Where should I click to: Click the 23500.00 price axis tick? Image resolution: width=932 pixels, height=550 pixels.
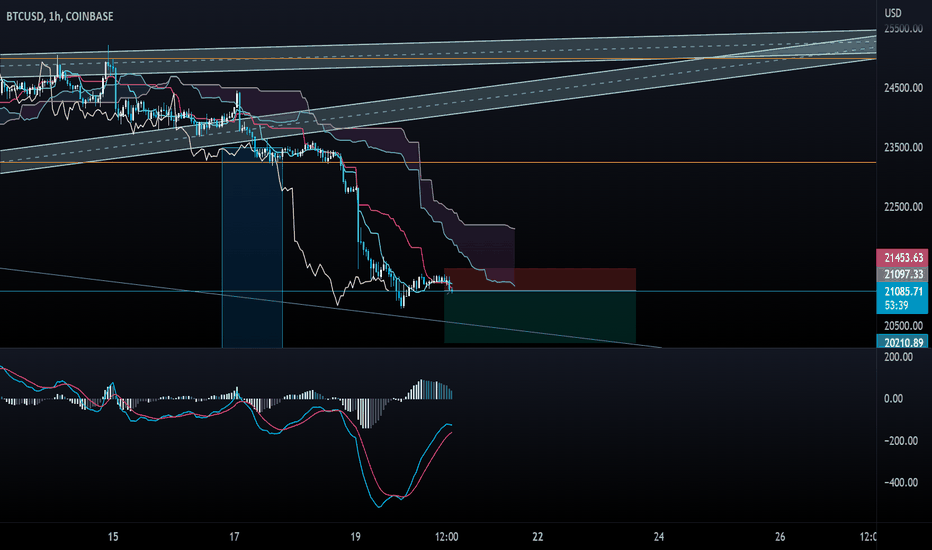903,147
